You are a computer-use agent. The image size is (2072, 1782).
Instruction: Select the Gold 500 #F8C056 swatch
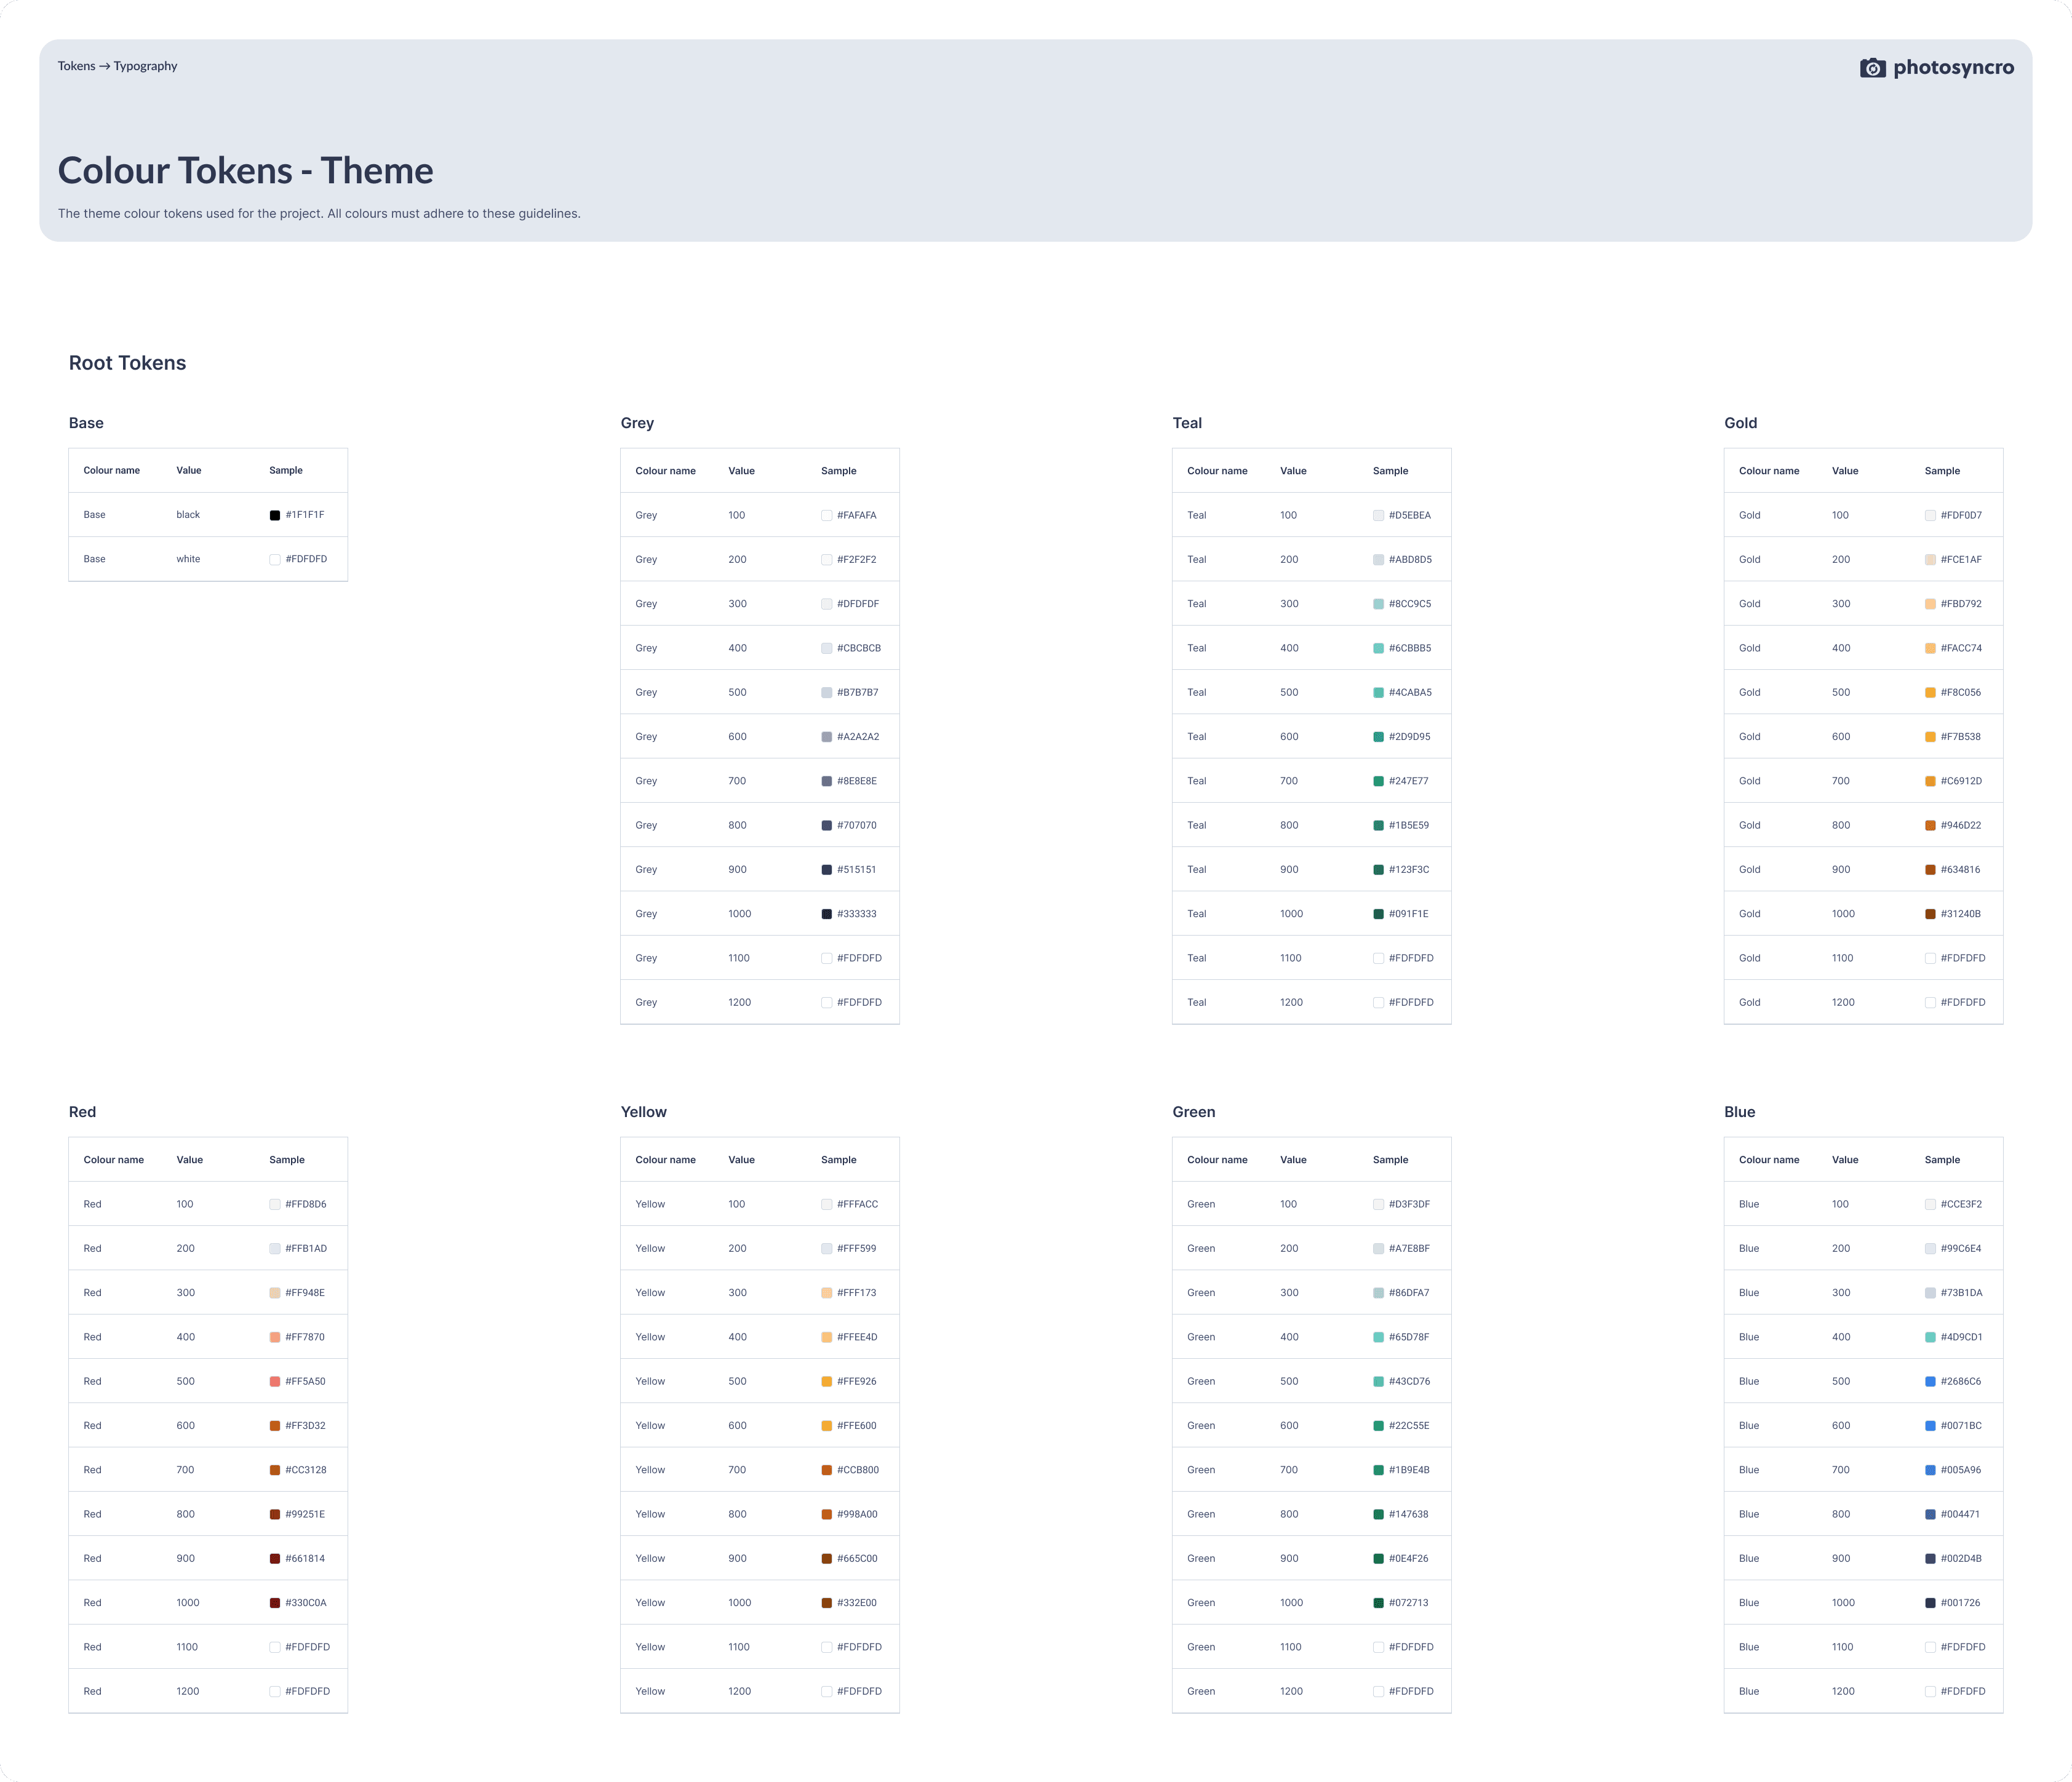1930,693
